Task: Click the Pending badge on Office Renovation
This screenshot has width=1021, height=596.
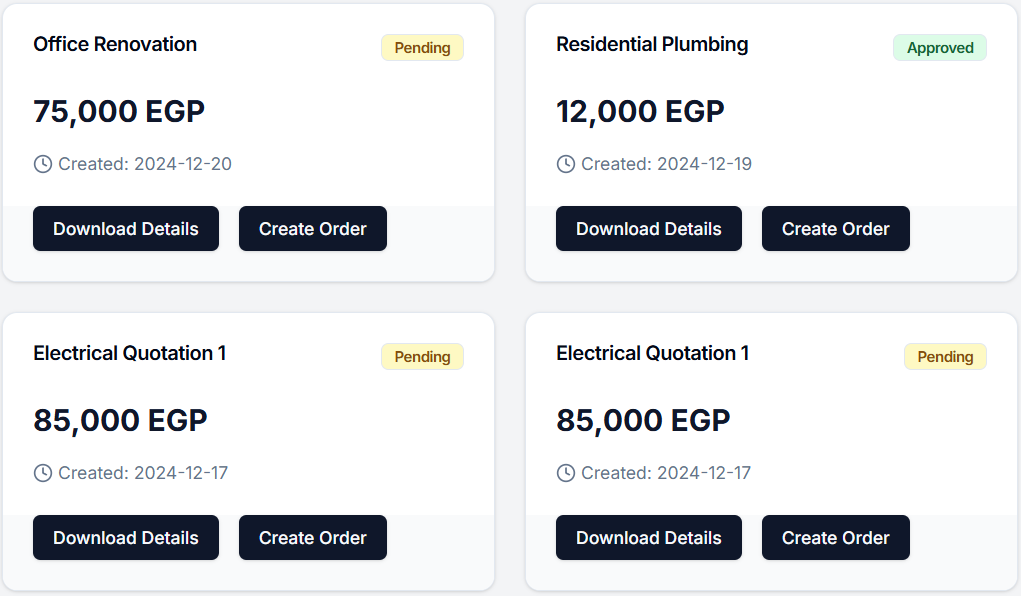Action: [x=422, y=48]
